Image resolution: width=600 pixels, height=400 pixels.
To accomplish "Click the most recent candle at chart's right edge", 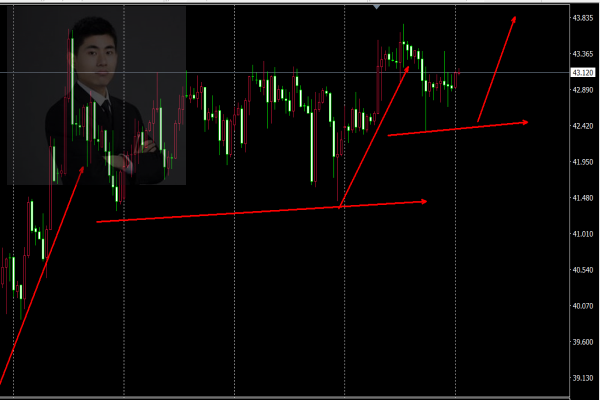I will [x=459, y=71].
